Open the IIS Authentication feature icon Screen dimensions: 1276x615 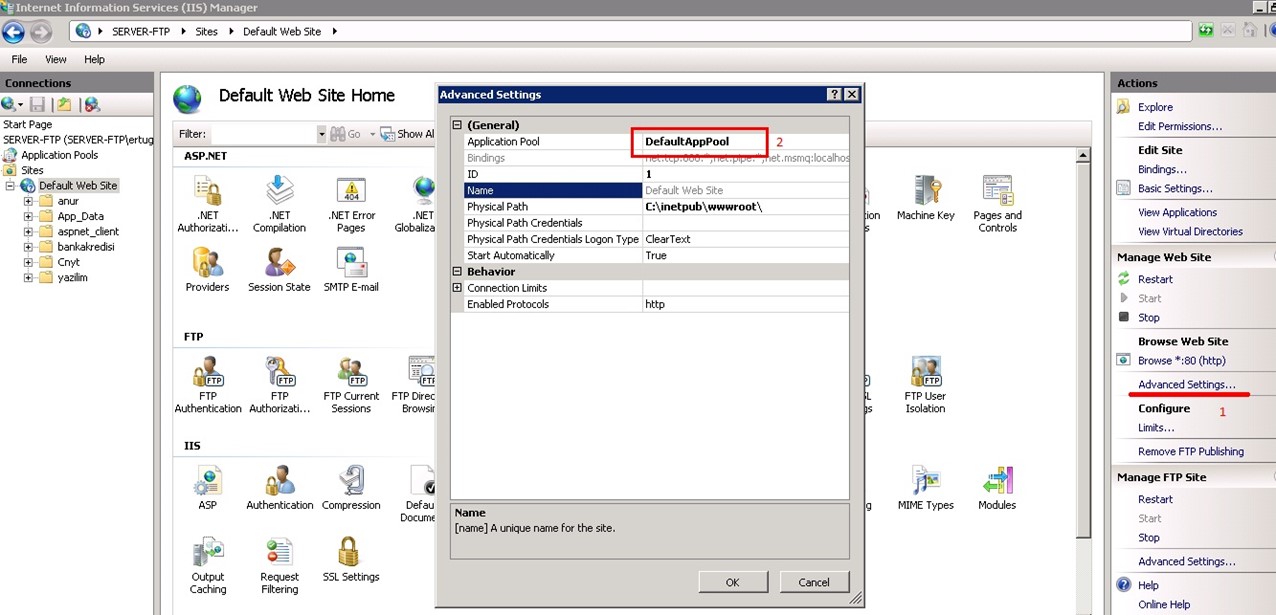click(279, 488)
